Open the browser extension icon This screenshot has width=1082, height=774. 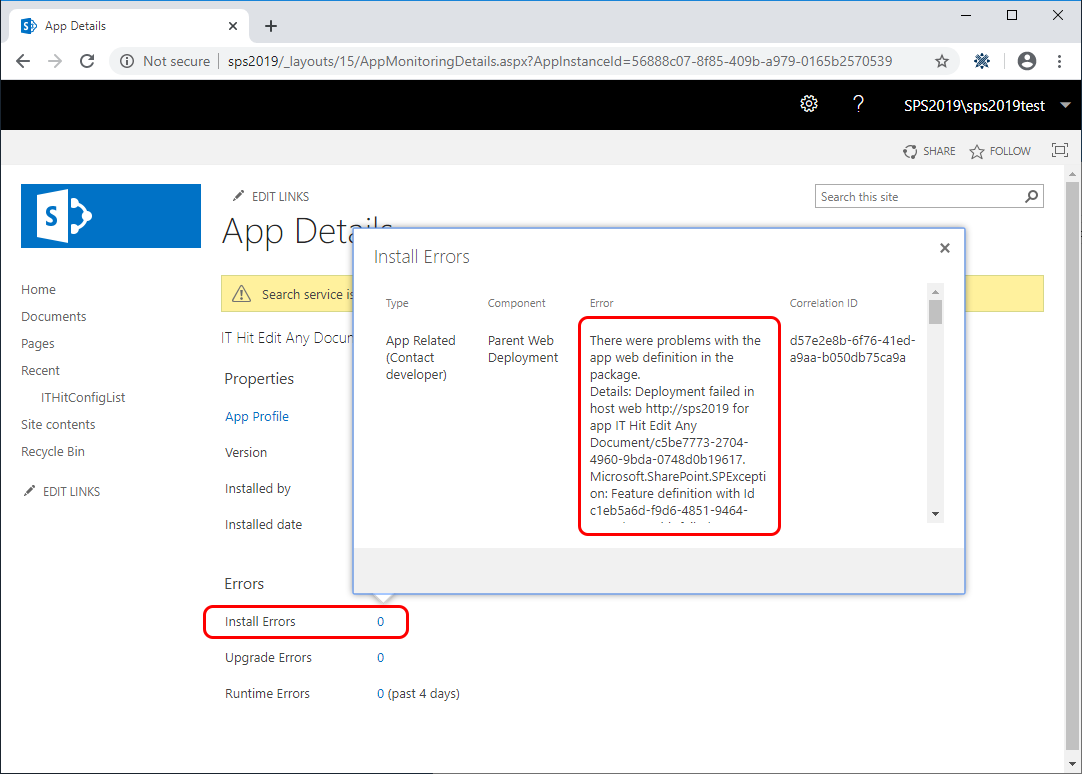[982, 61]
